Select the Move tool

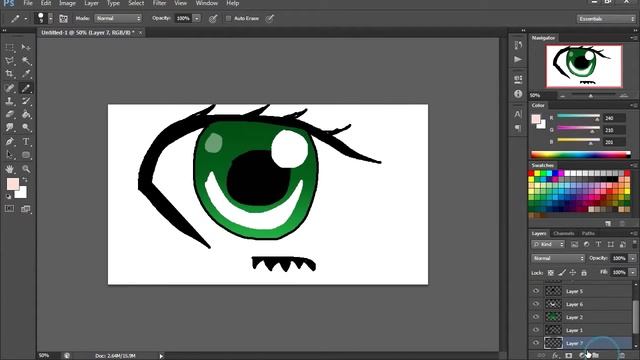pos(26,48)
